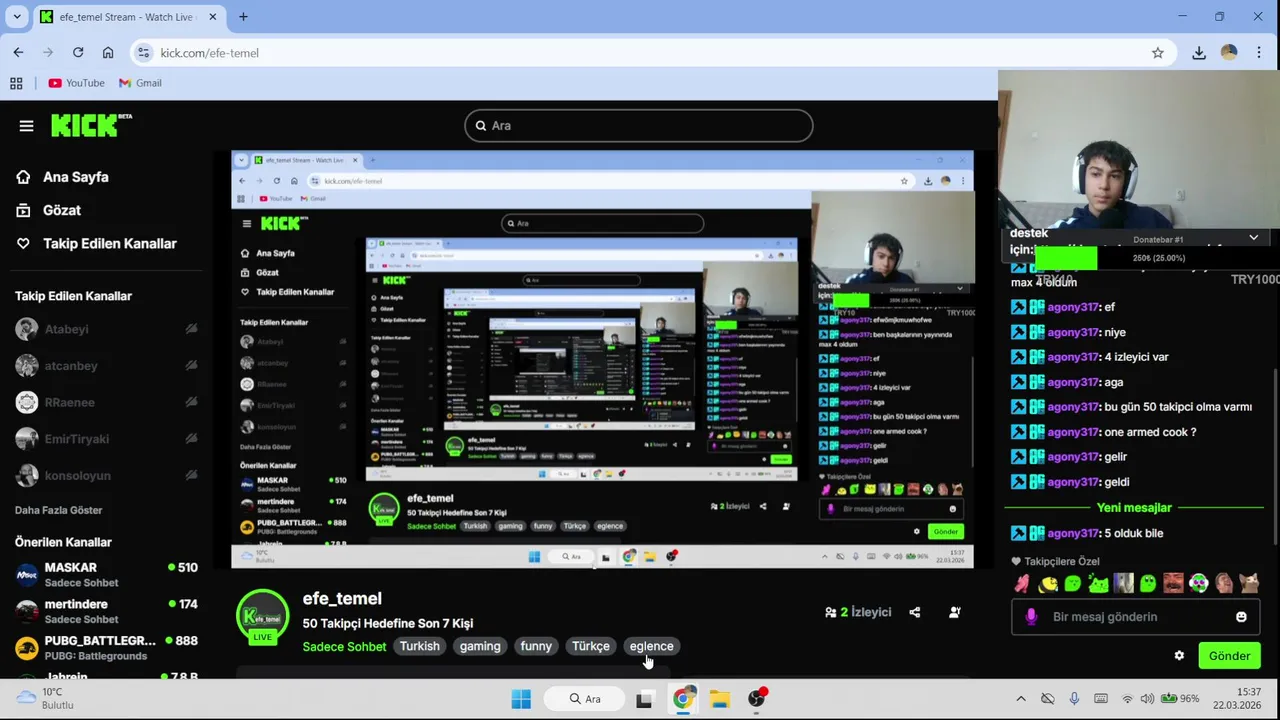Click agony317 in 'one armed cook' message

1073,432
